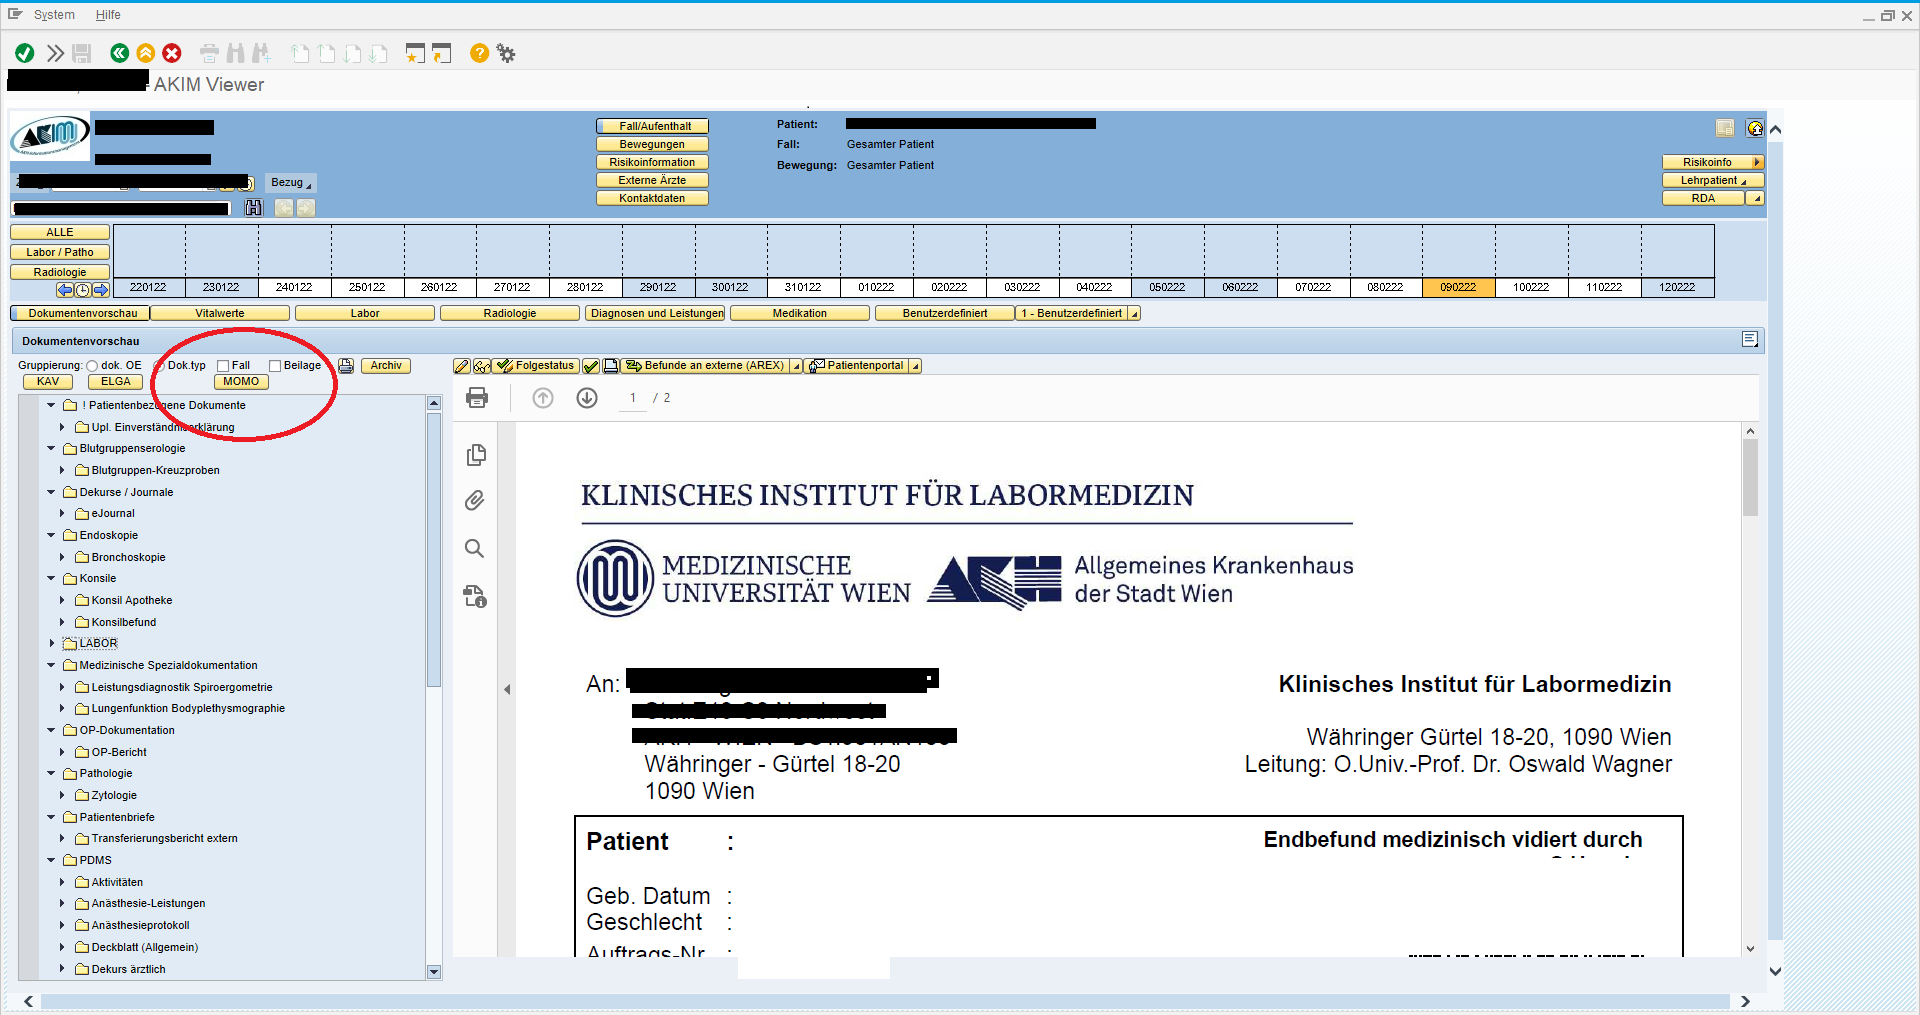1920x1015 pixels.
Task: Print the PDF using viewer print icon
Action: click(477, 398)
